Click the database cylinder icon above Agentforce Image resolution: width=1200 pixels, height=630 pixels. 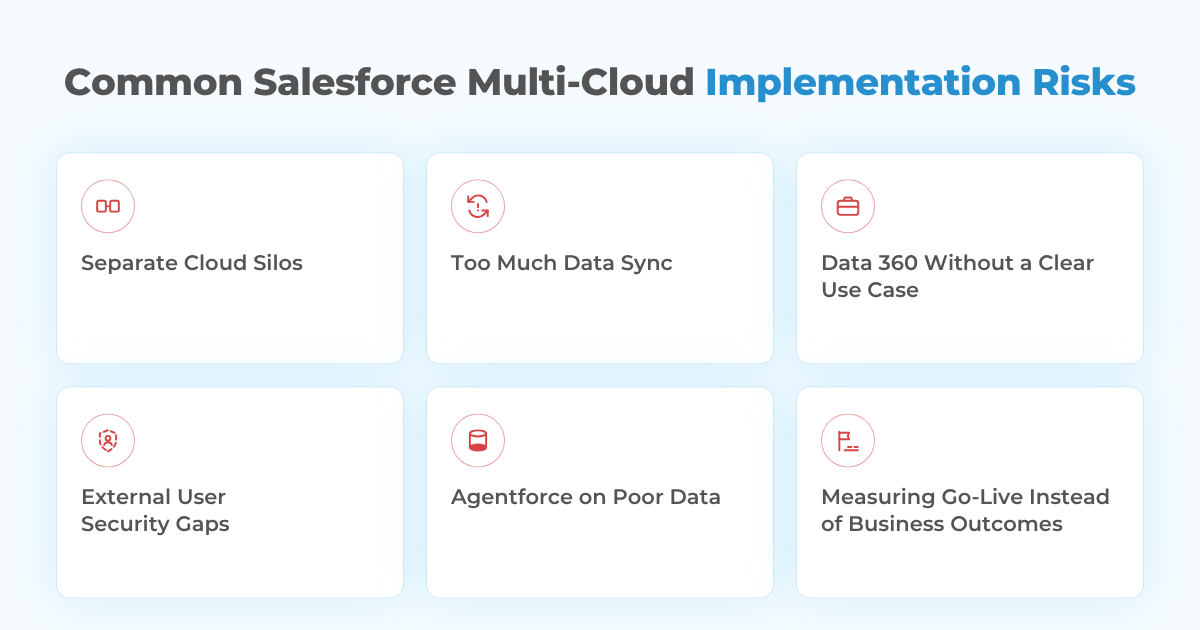(x=478, y=440)
